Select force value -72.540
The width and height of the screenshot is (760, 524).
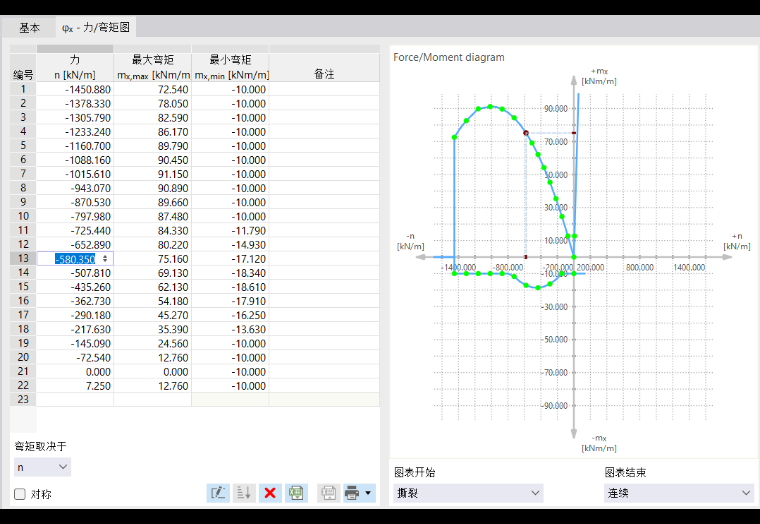75,358
